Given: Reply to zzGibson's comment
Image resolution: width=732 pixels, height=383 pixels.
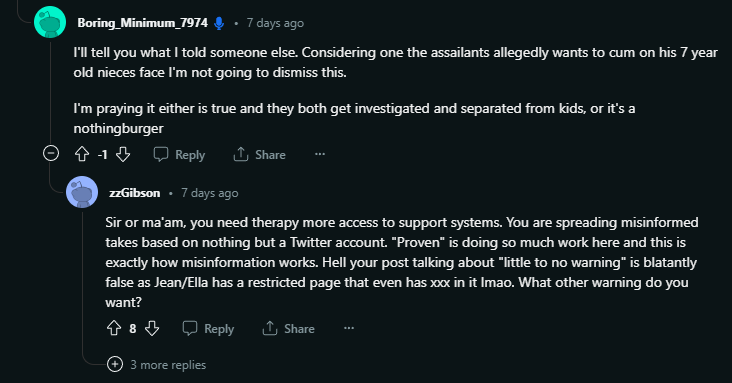Looking at the screenshot, I should point(208,329).
